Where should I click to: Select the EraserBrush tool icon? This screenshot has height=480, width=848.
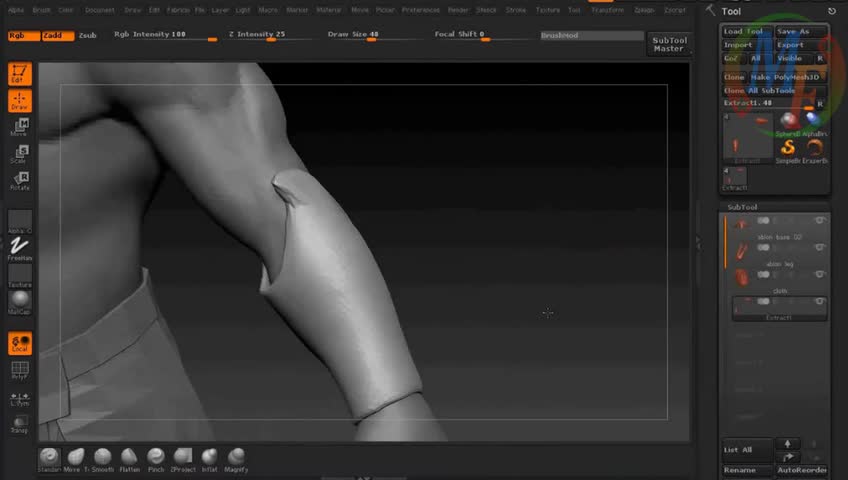814,151
